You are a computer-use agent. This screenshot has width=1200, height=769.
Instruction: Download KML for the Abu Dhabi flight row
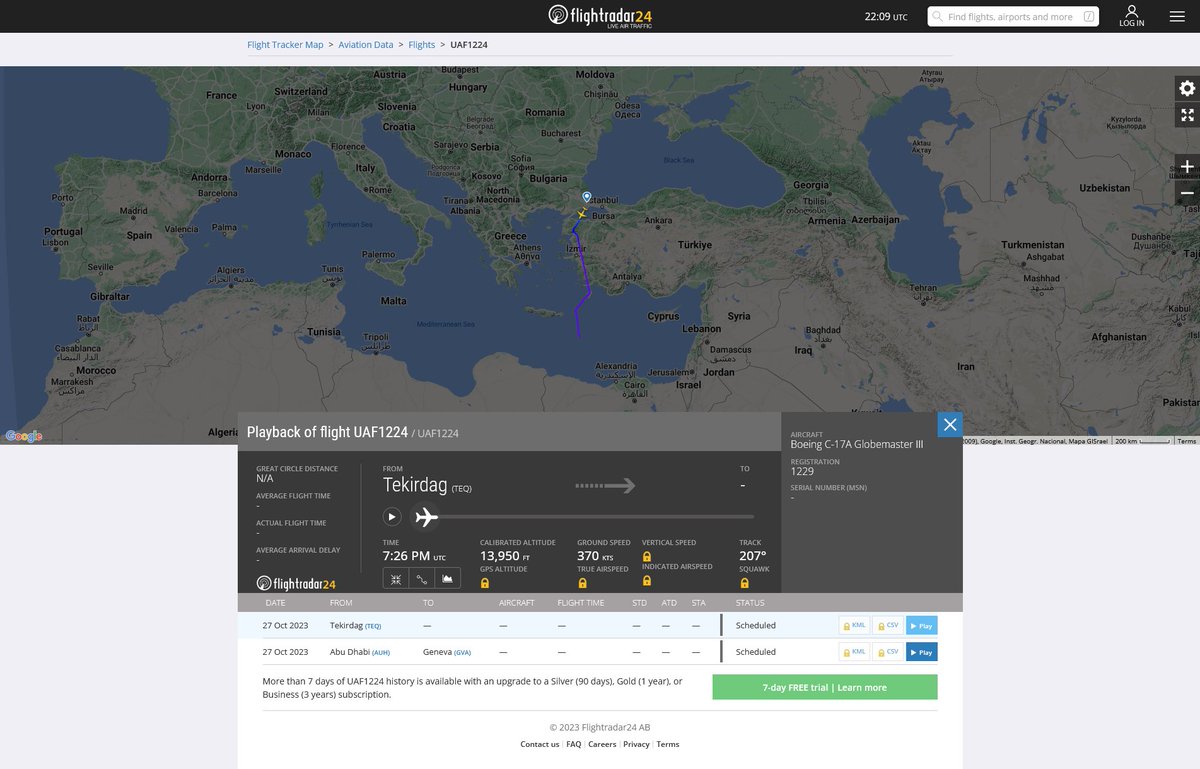[x=854, y=652]
